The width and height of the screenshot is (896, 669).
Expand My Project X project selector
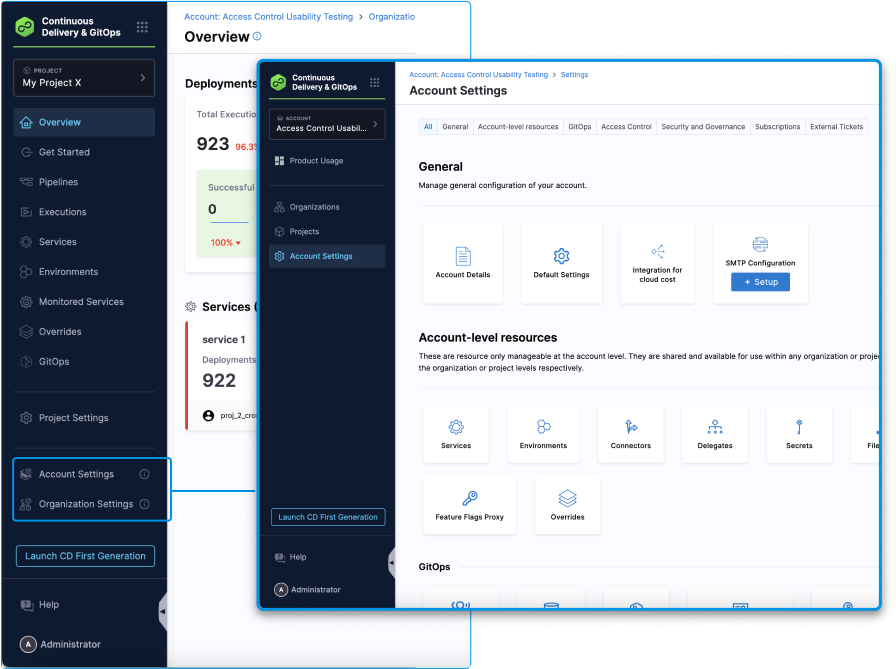(x=84, y=78)
